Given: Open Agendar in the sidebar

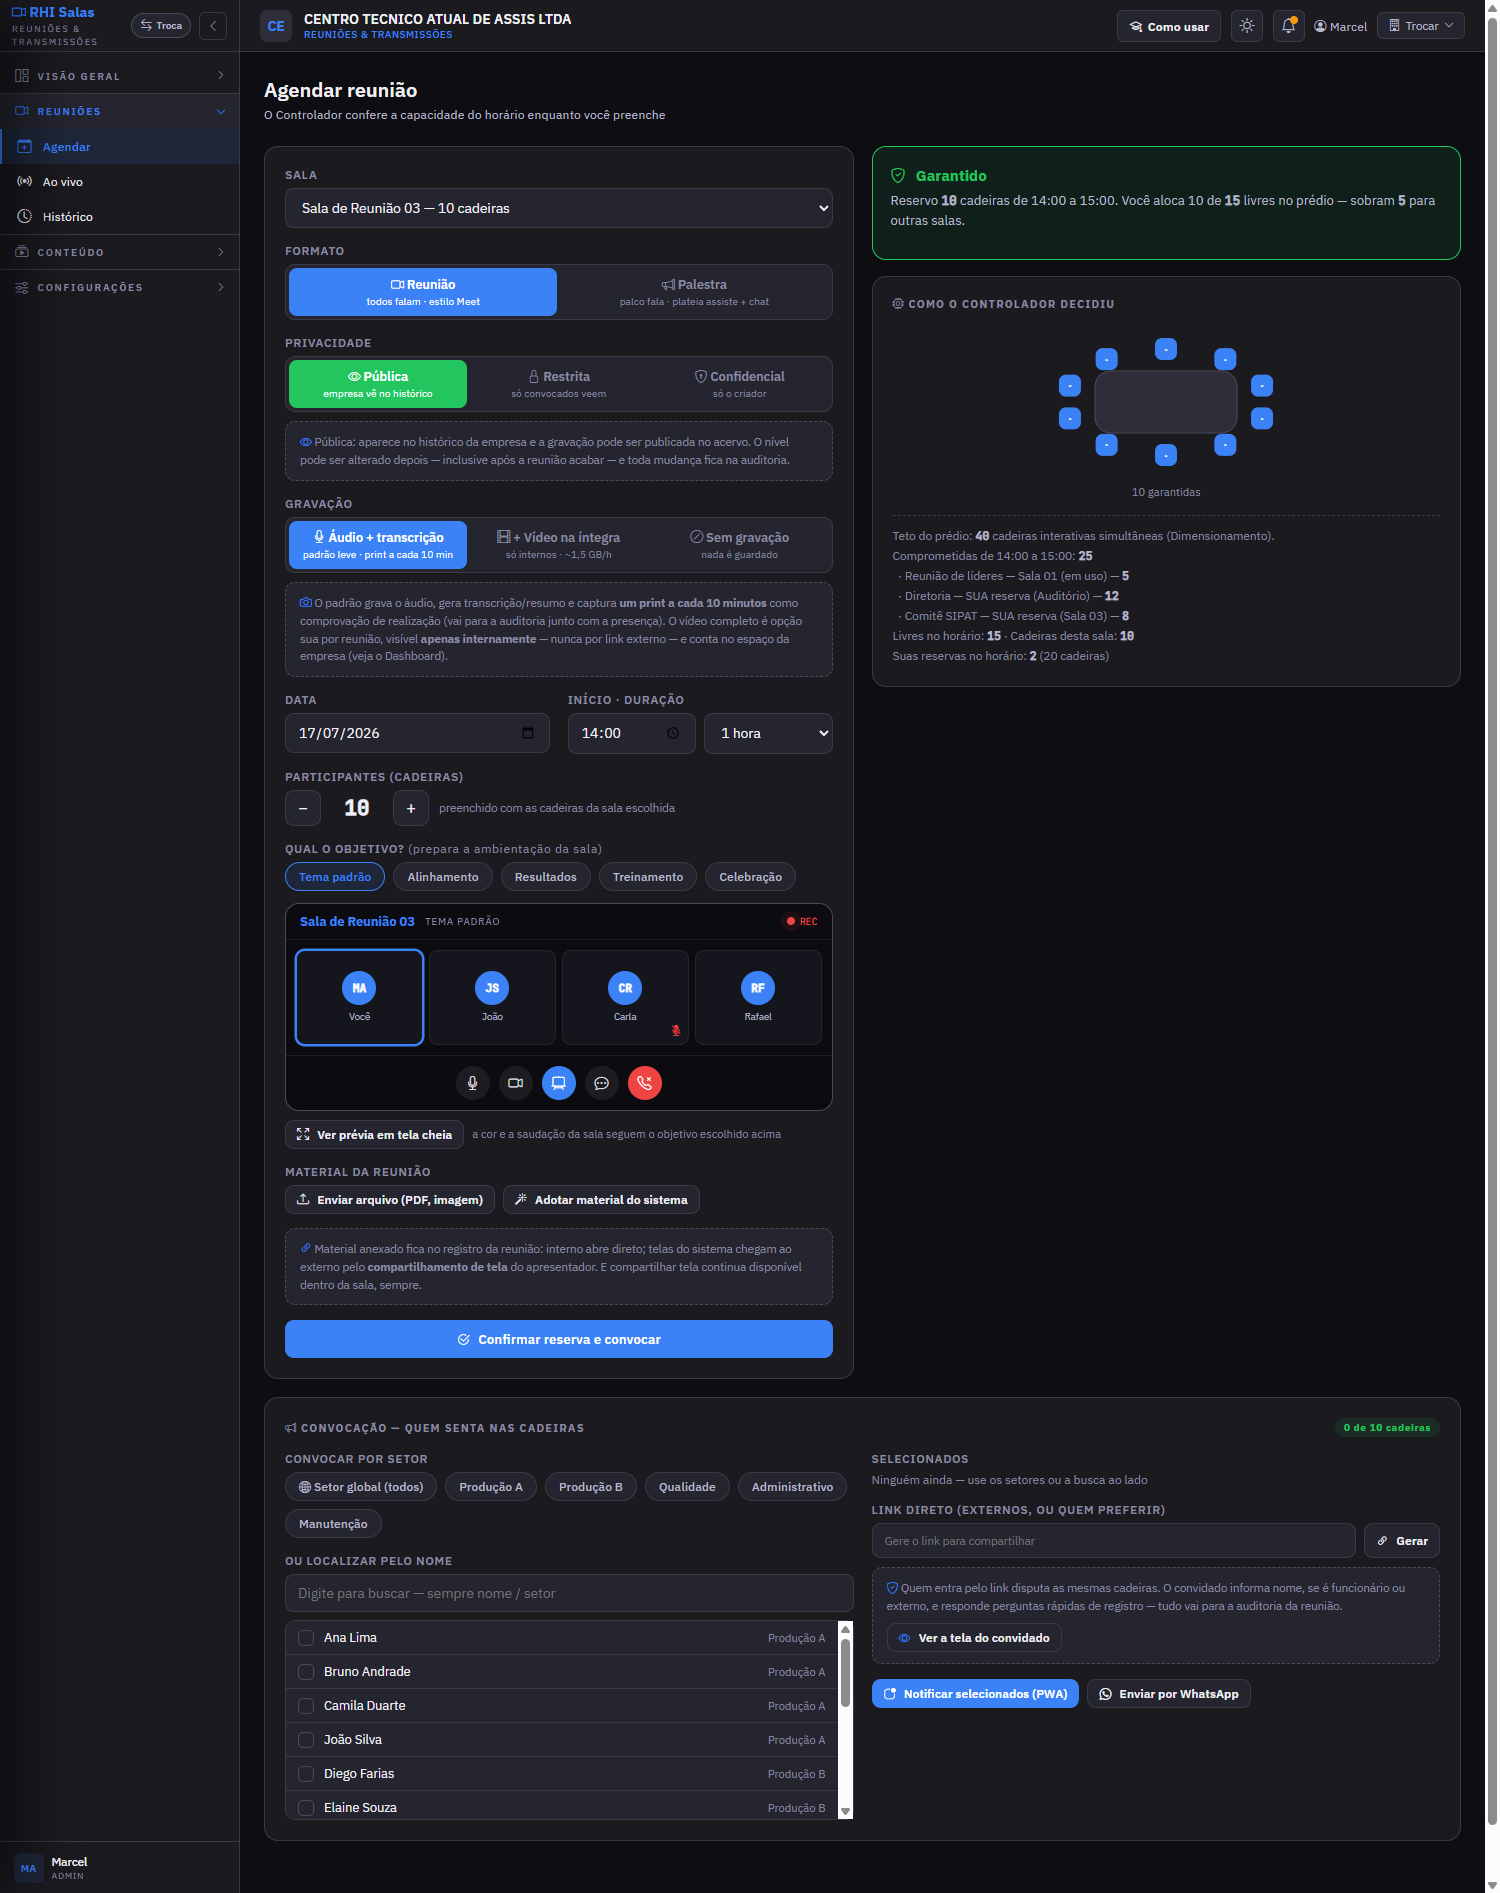Looking at the screenshot, I should [119, 147].
